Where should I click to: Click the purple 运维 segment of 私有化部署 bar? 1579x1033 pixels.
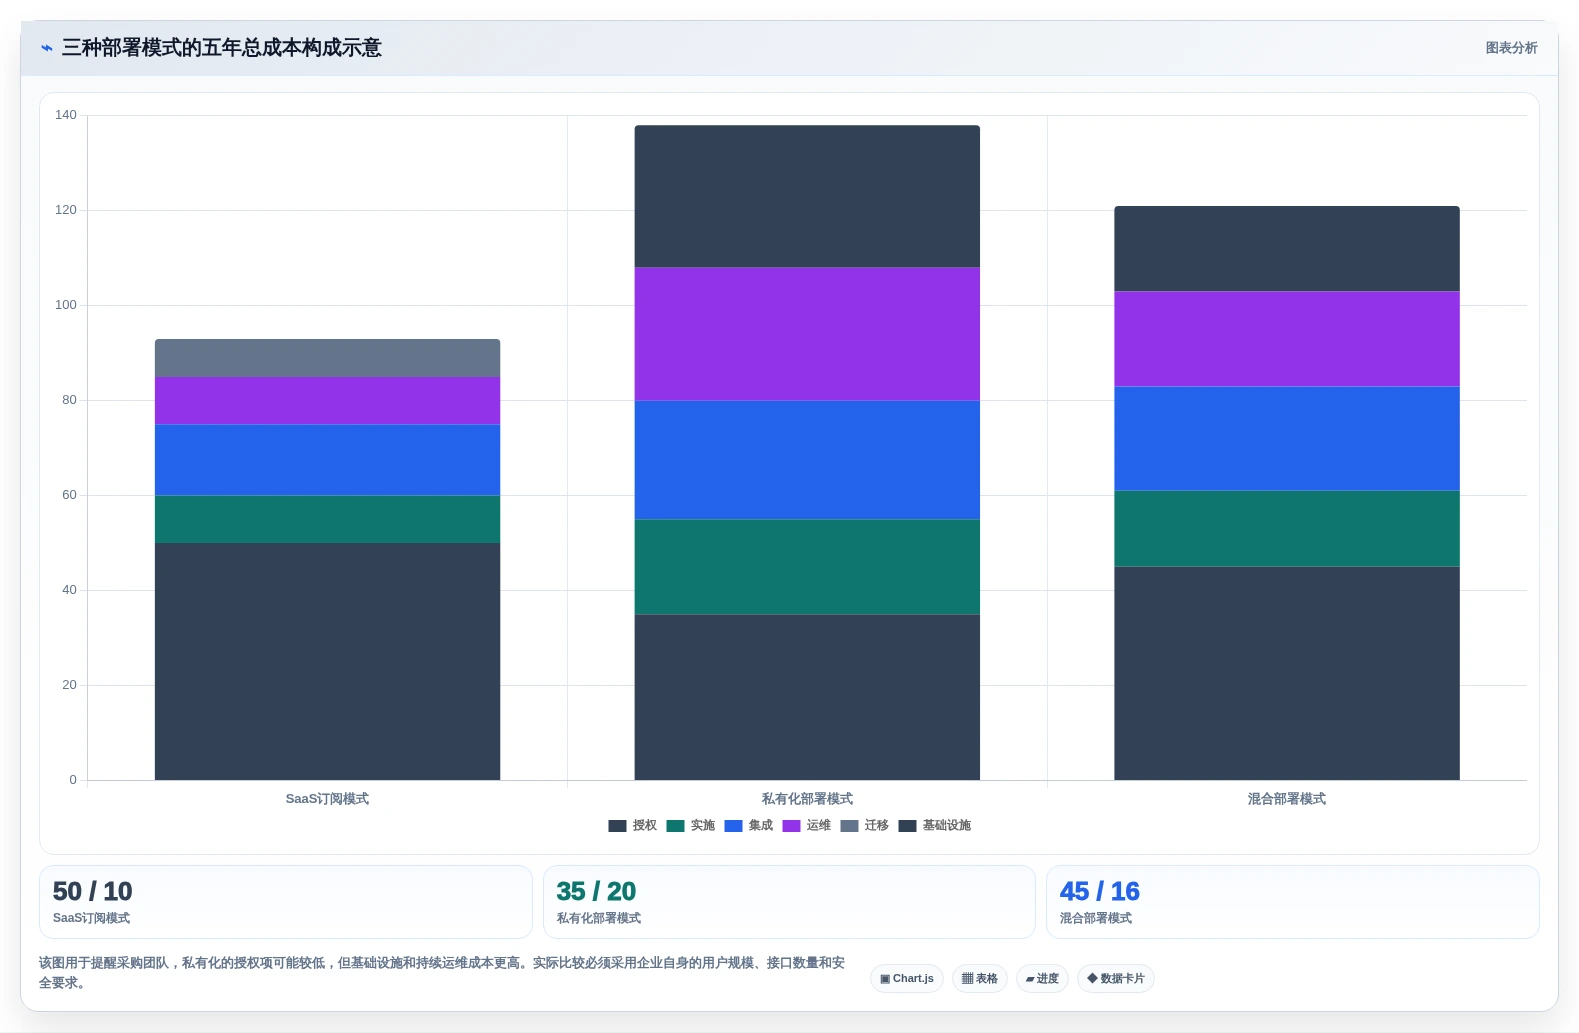pyautogui.click(x=807, y=334)
